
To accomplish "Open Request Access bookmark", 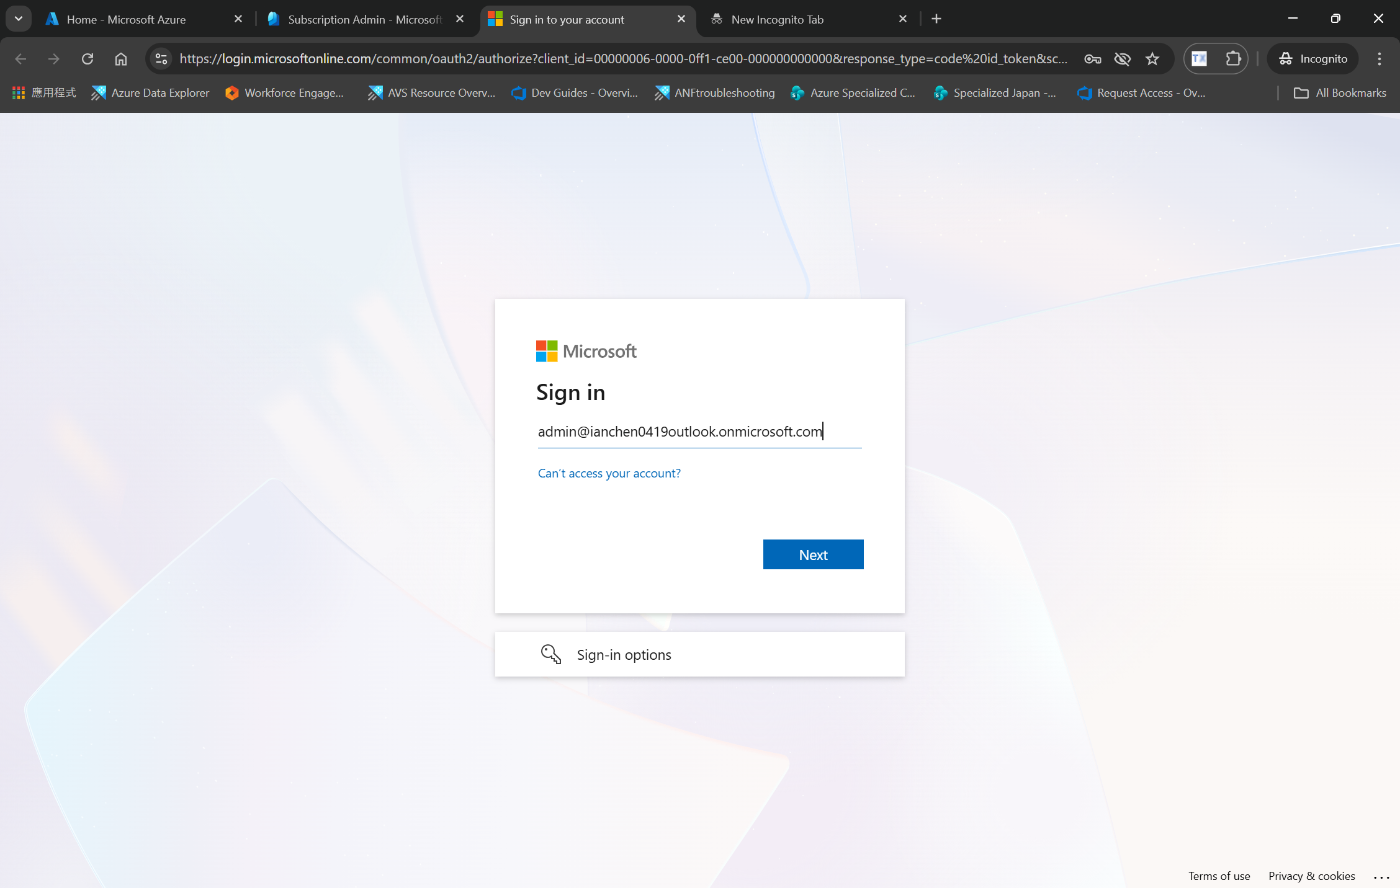I will [x=1141, y=93].
